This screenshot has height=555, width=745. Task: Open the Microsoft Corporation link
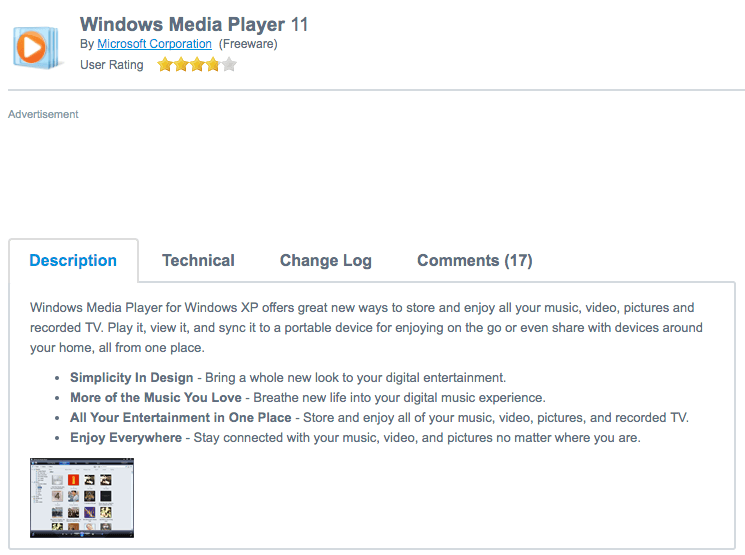(154, 44)
